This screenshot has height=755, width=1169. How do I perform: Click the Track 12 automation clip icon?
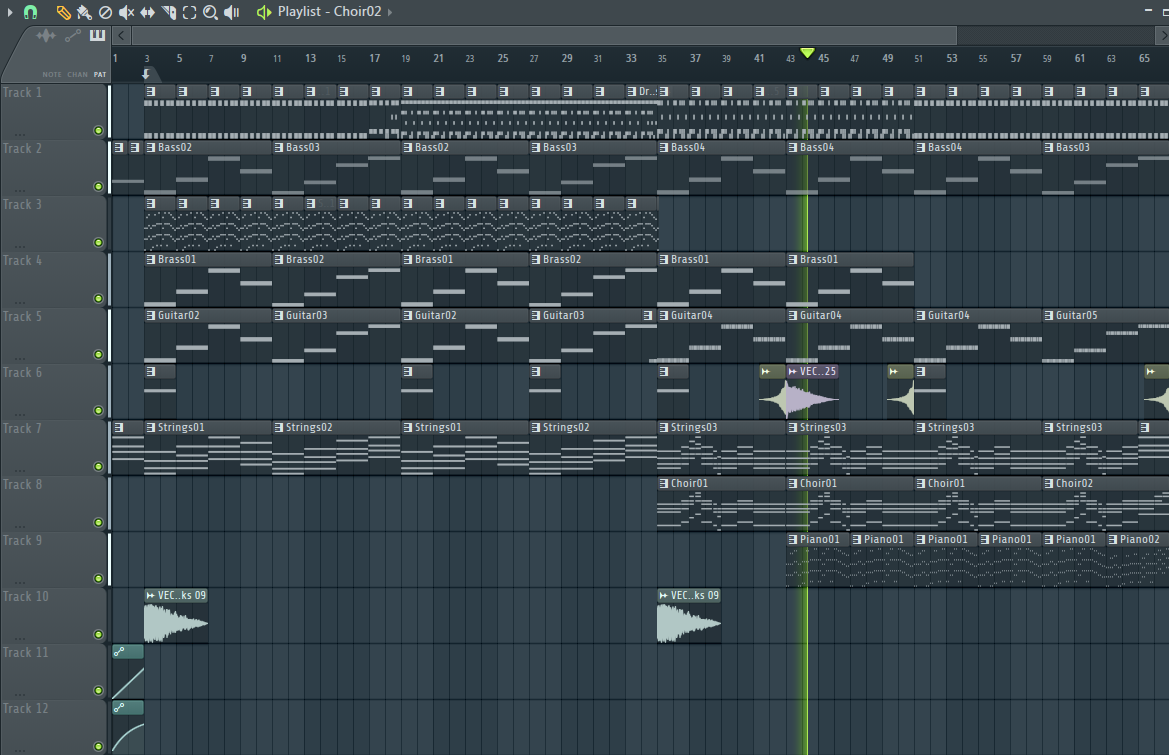click(x=119, y=708)
